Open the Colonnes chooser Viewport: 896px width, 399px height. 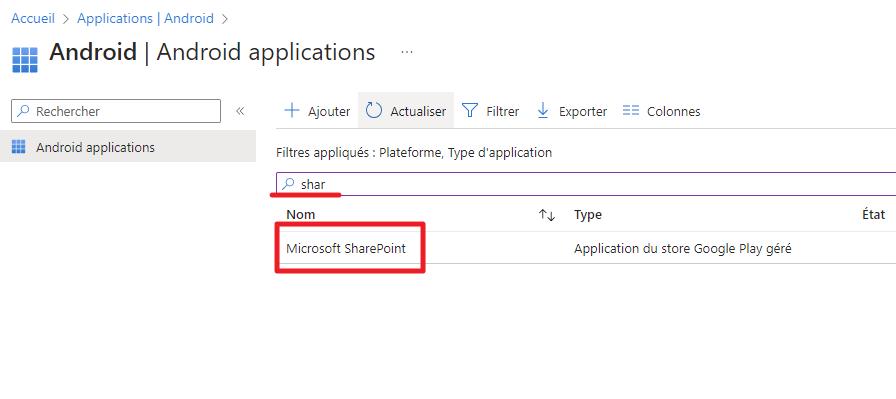tap(661, 111)
